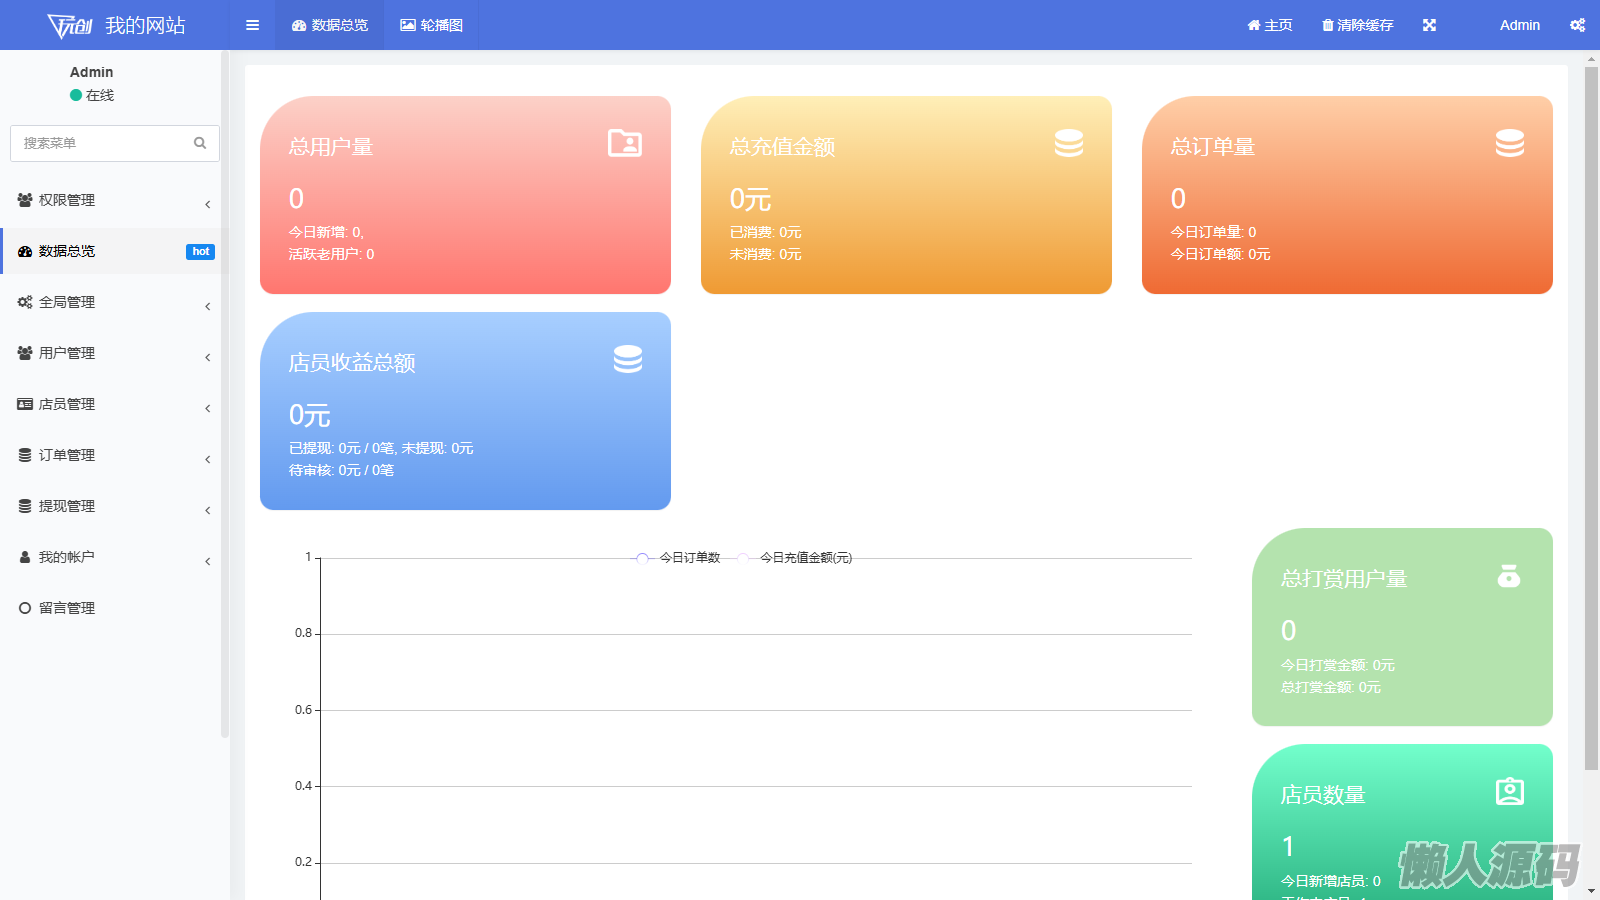The width and height of the screenshot is (1600, 900).
Task: Click the money bag icon on 总打赏用户量 card
Action: pos(1509,576)
